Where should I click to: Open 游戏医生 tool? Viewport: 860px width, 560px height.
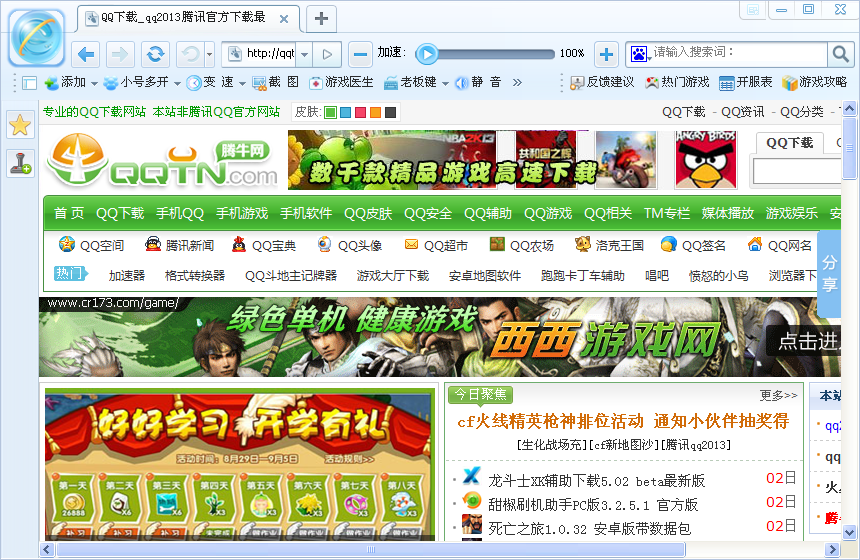(341, 82)
